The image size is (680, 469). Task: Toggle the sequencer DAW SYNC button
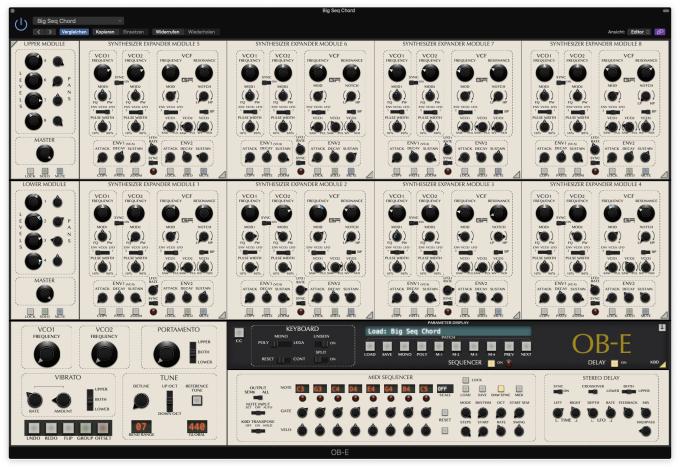pos(501,389)
